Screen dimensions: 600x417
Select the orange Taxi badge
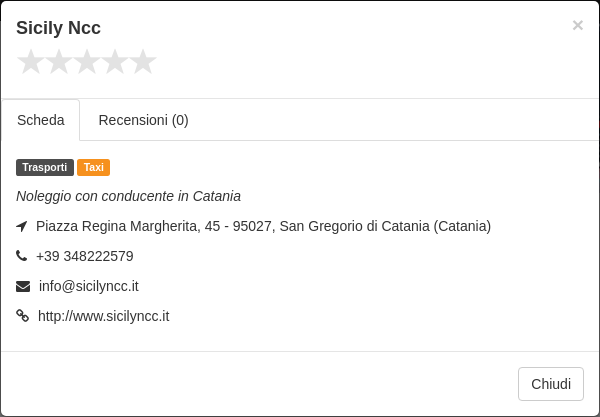(x=93, y=167)
